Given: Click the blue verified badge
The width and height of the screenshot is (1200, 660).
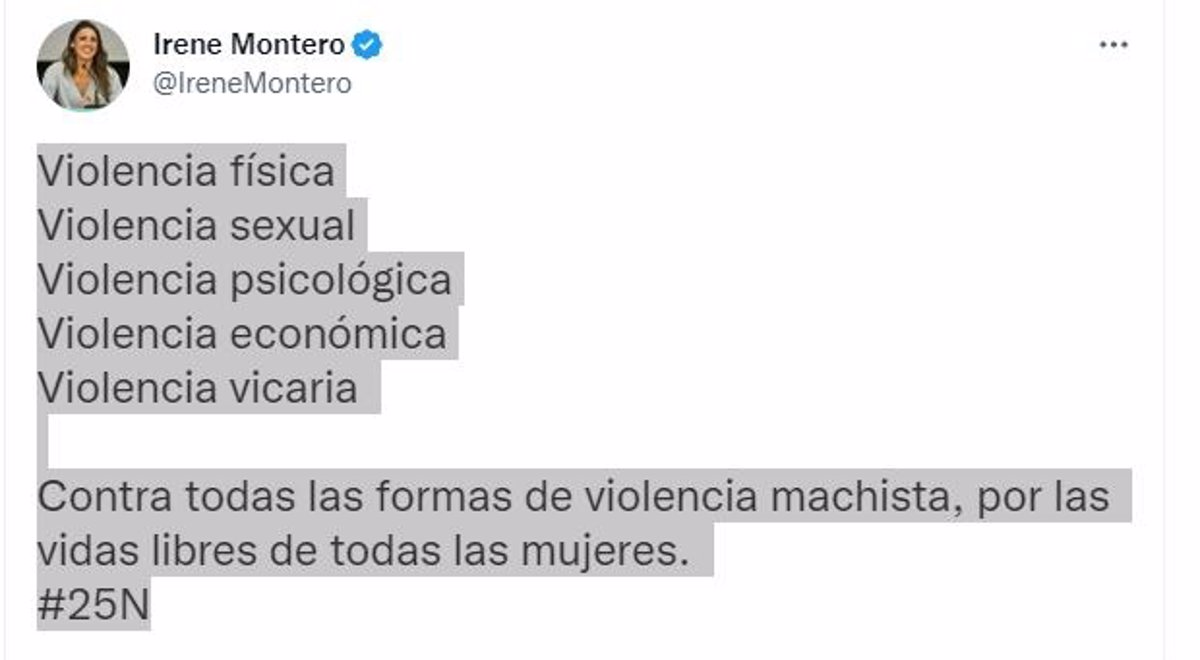Looking at the screenshot, I should point(367,45).
